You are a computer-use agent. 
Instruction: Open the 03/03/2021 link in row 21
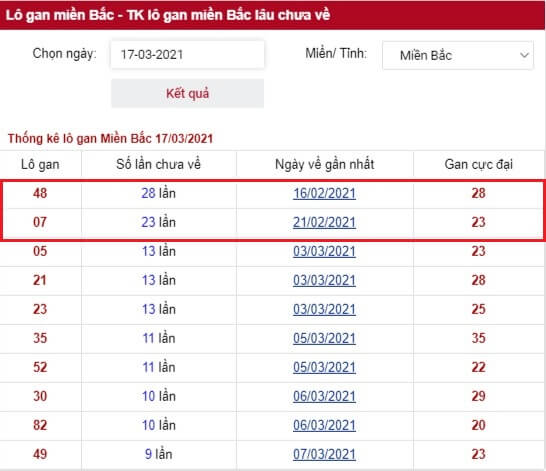pos(324,280)
